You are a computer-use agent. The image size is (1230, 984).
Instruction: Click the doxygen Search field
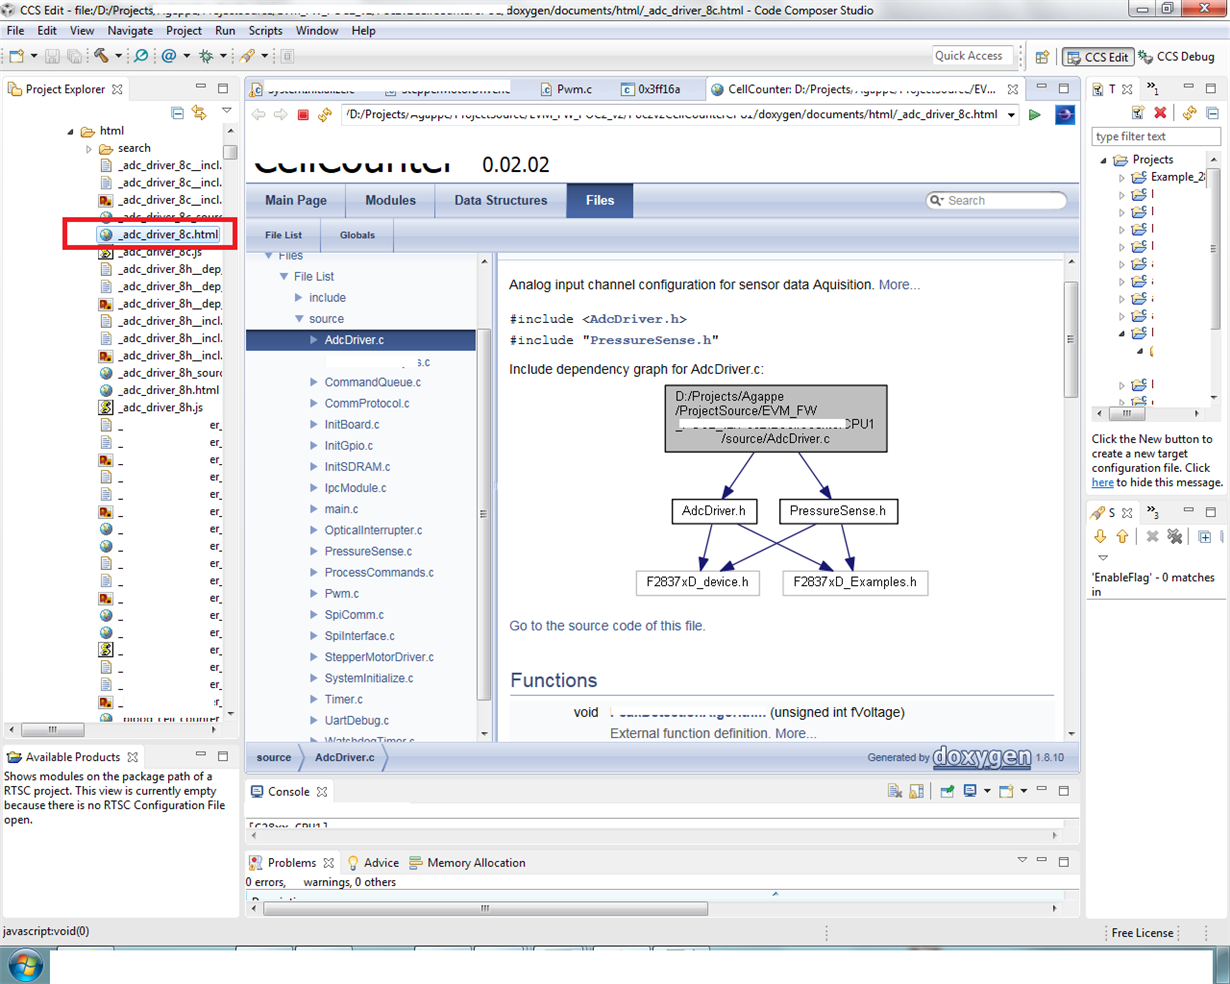point(996,200)
